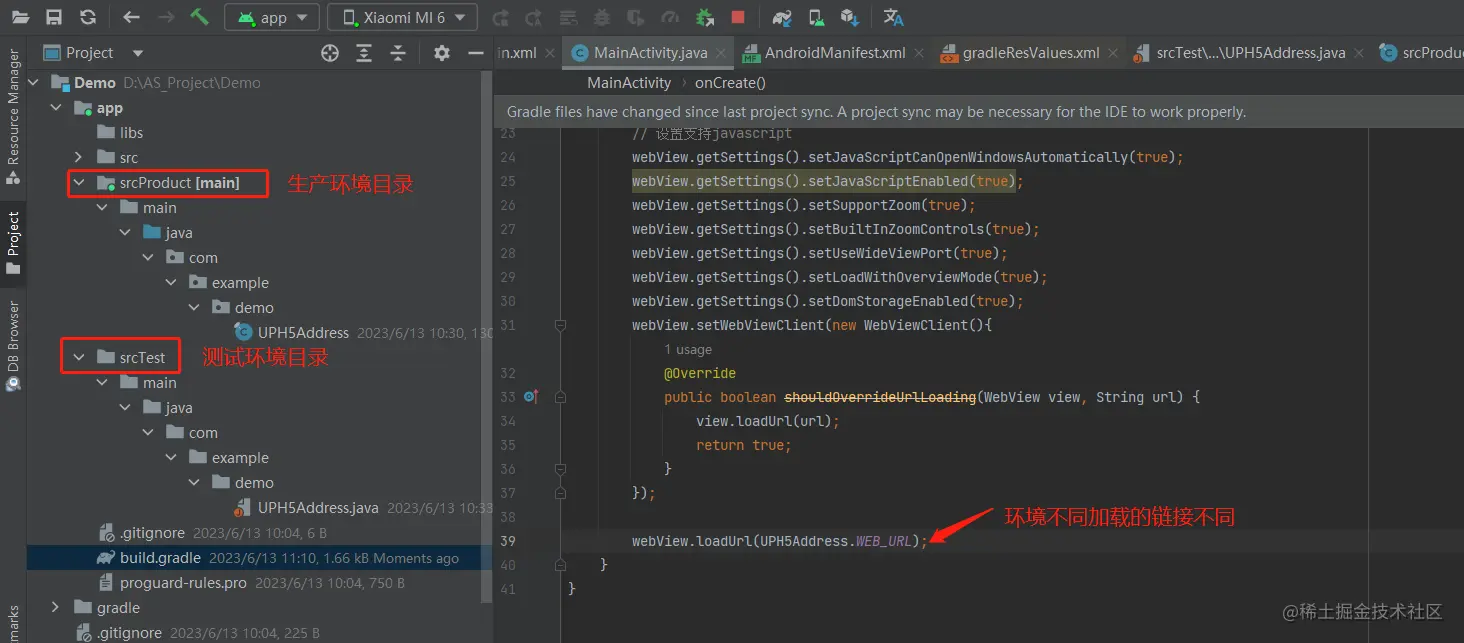1464x643 pixels.
Task: Build project with the green hammer icon
Action: (x=200, y=17)
